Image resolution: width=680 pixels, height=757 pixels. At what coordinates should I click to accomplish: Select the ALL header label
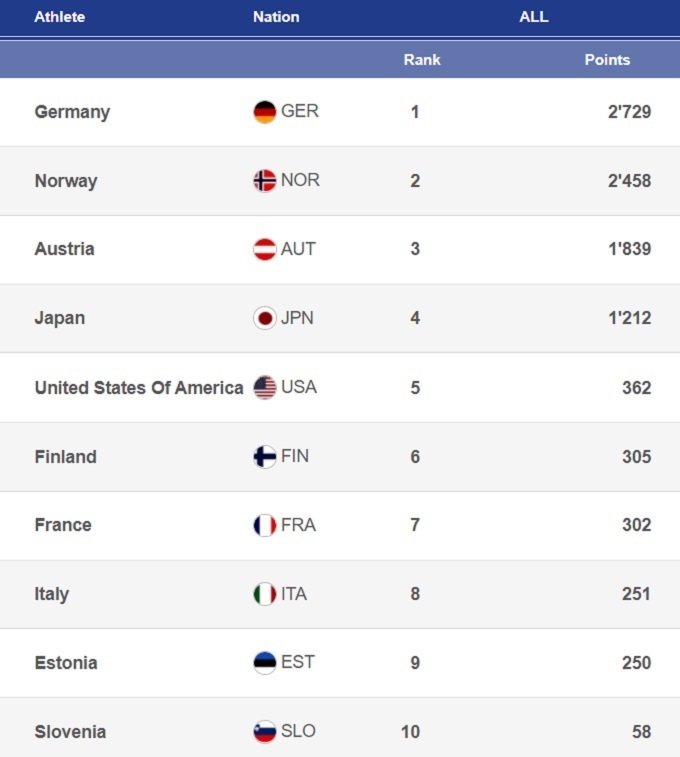(x=534, y=17)
